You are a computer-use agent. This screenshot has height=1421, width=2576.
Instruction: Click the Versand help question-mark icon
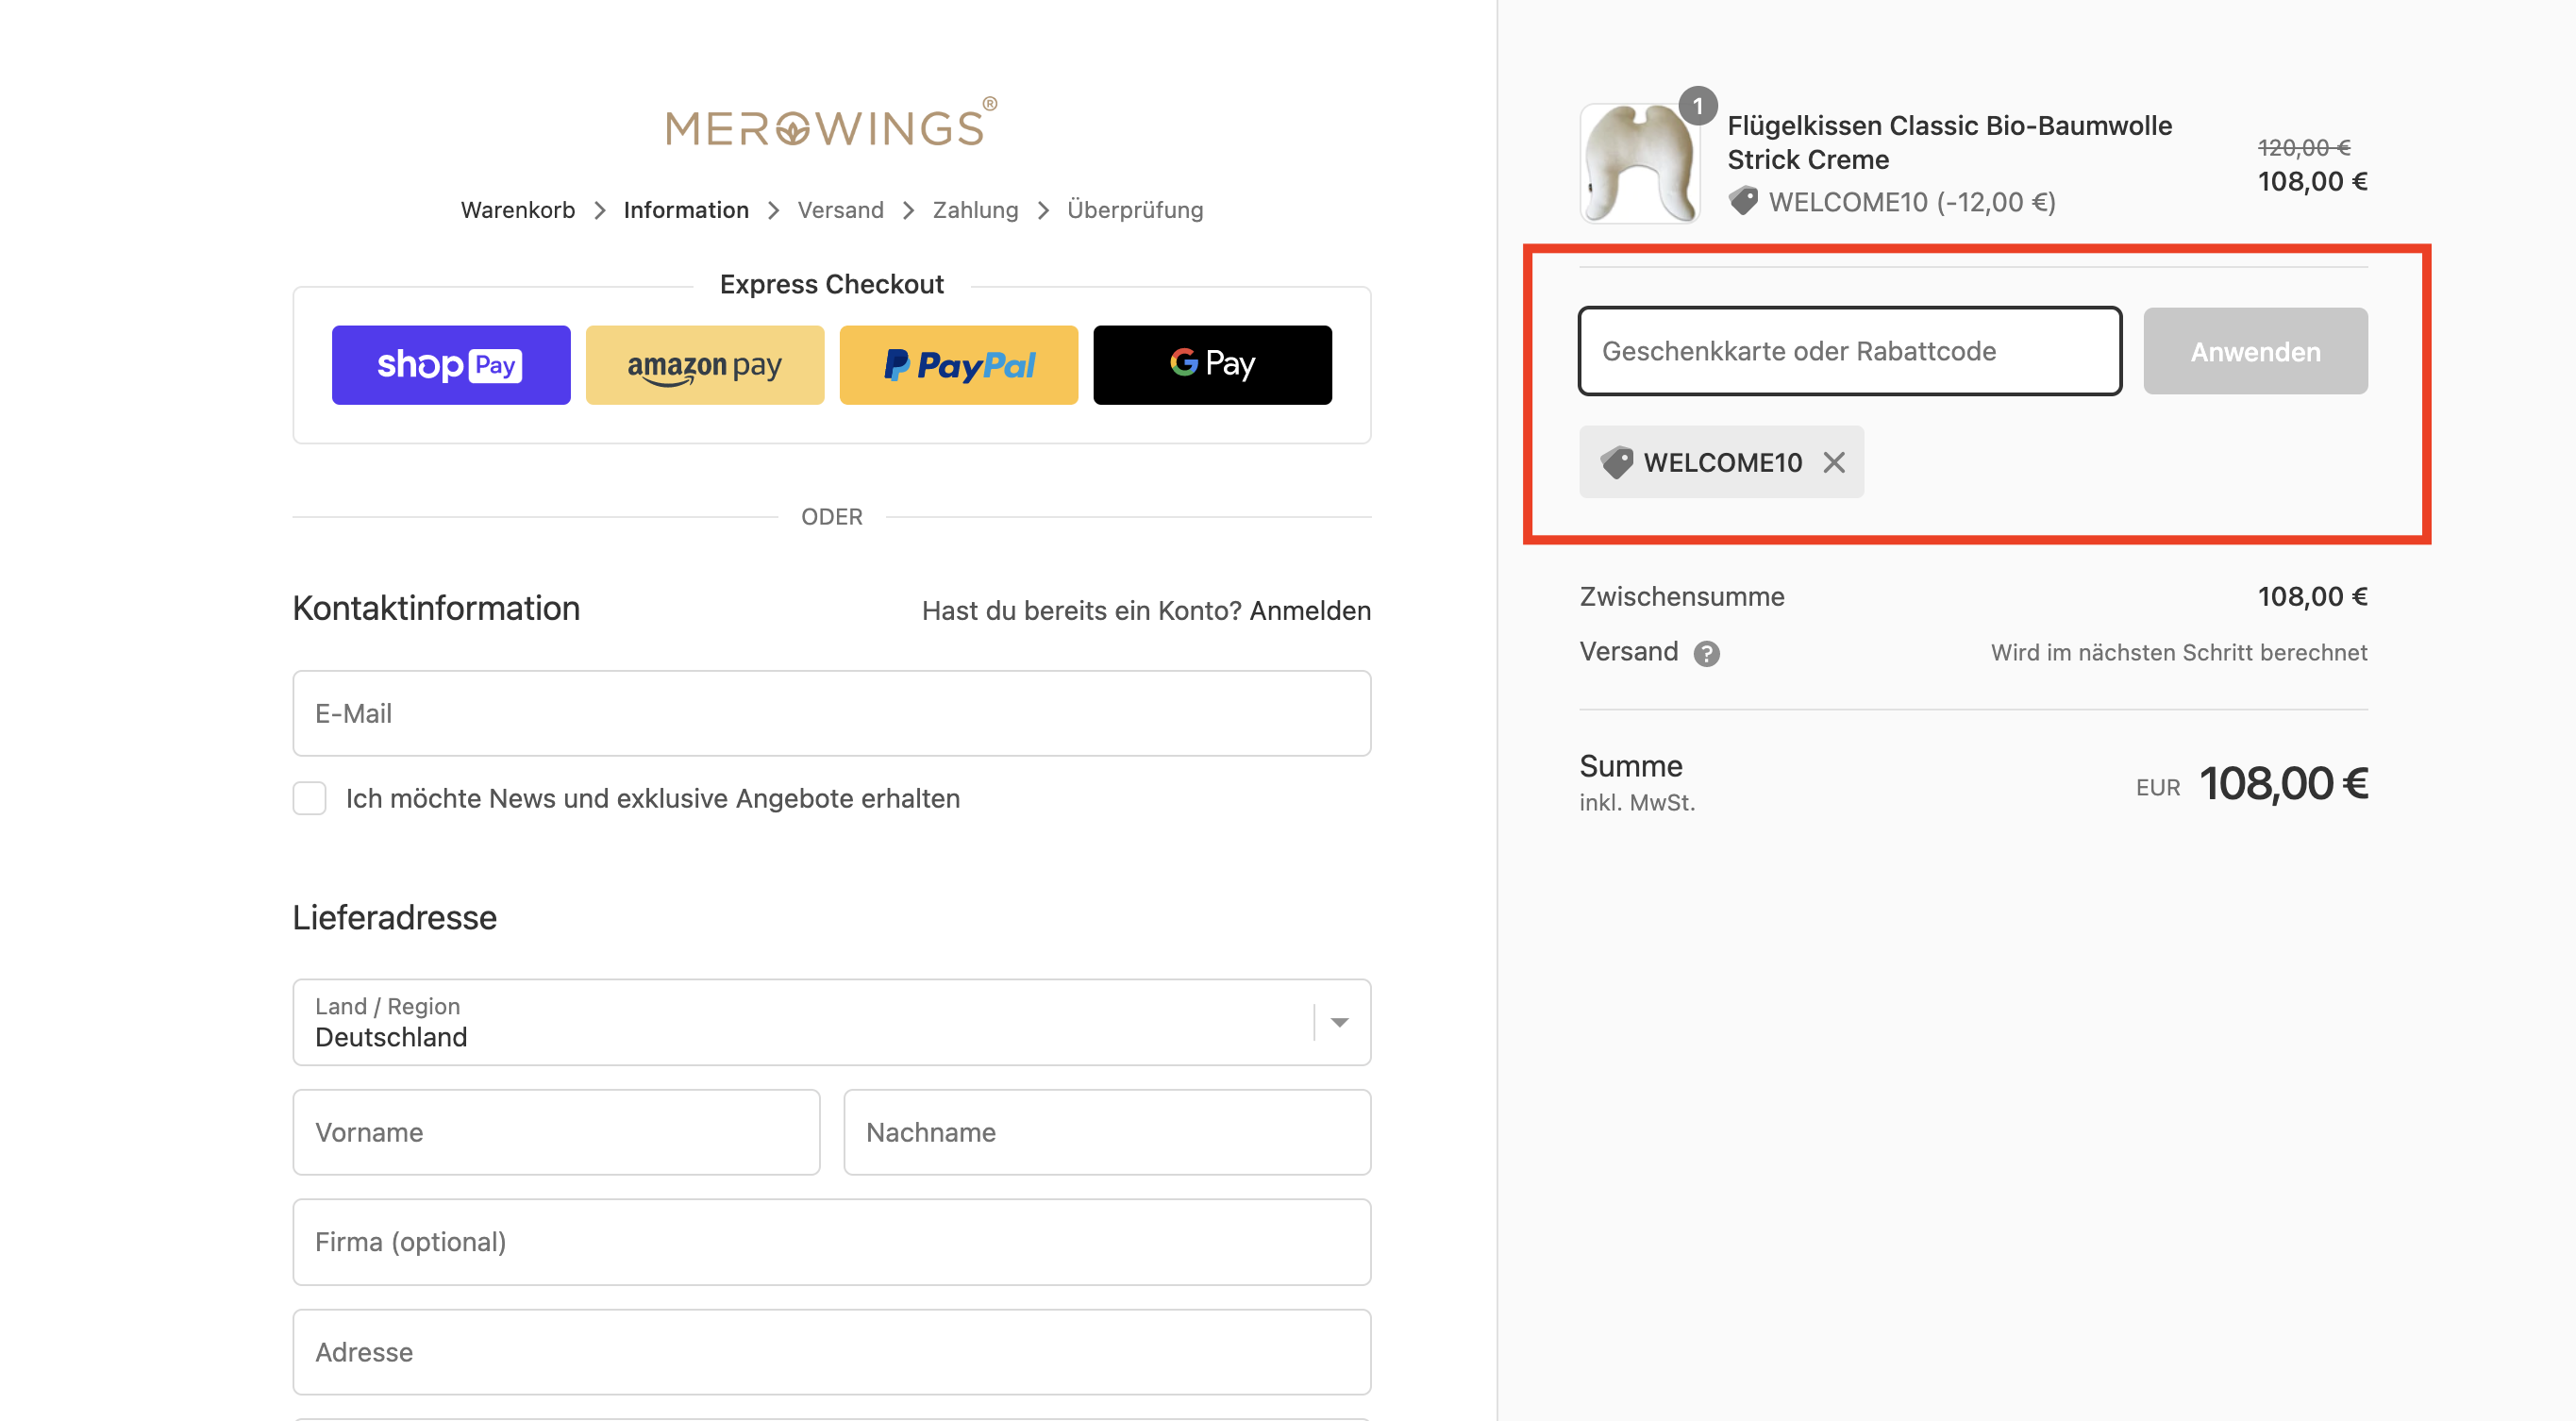(1706, 653)
